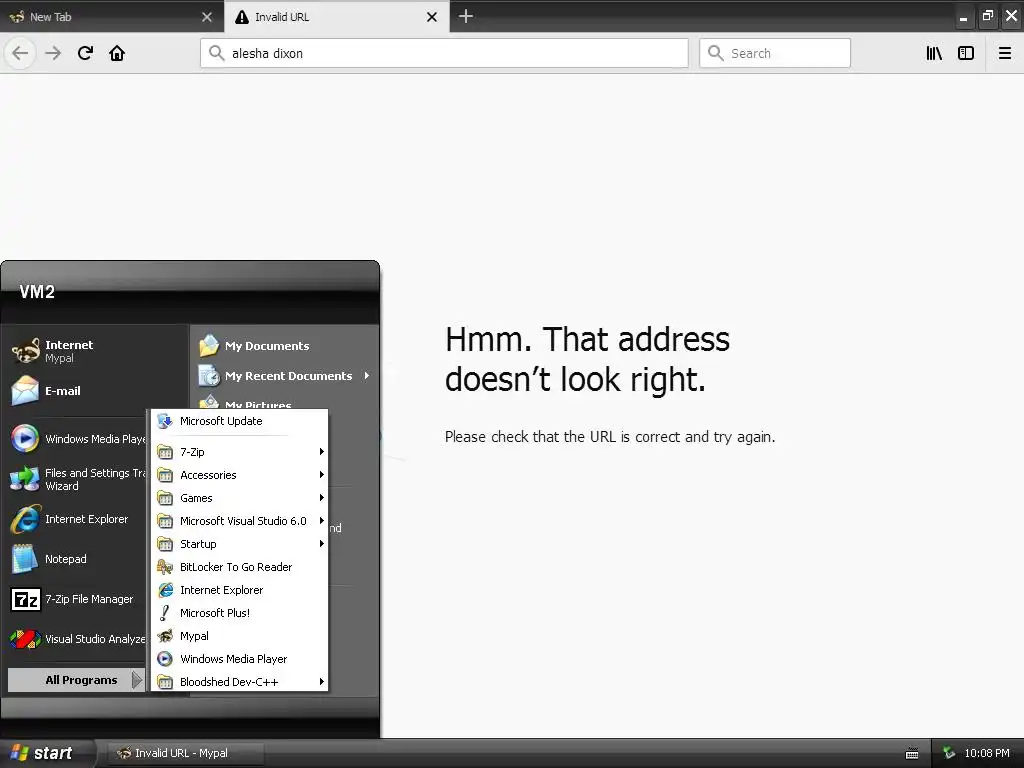Viewport: 1024px width, 768px height.
Task: Click the Windows start button
Action: pos(46,753)
